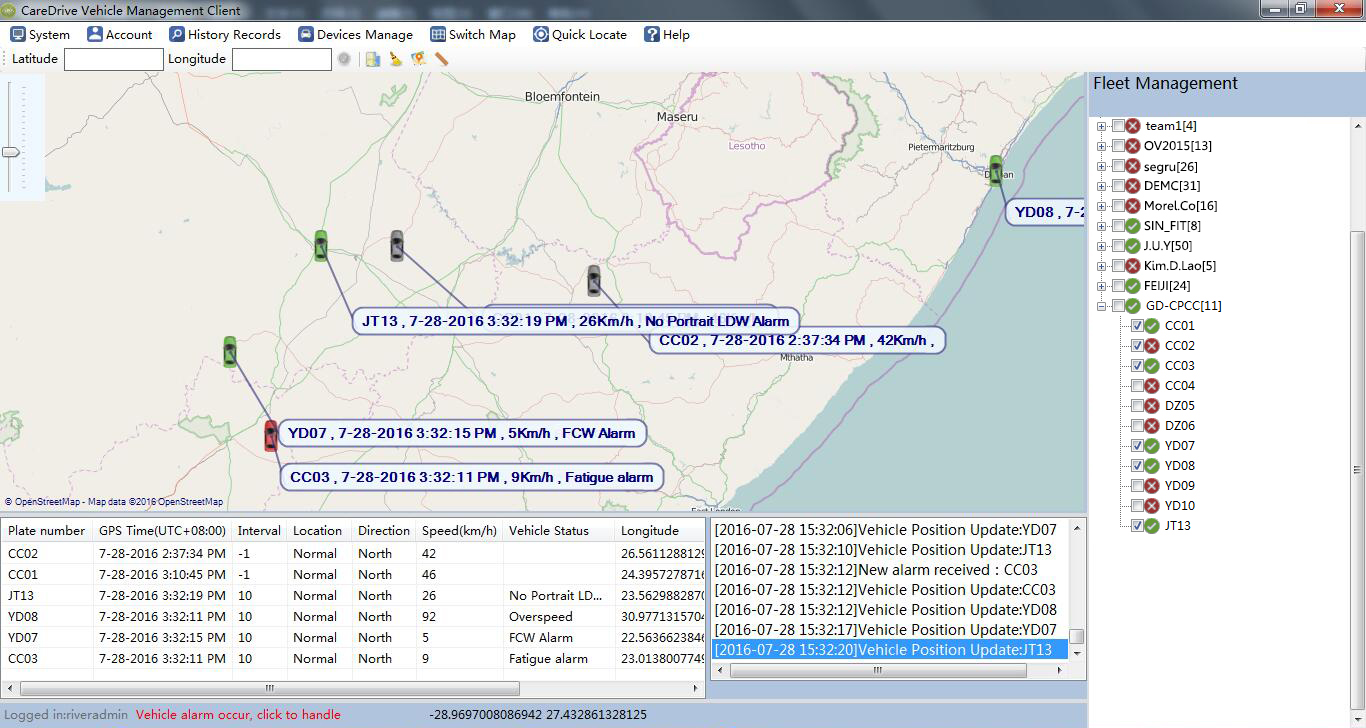Click the green online icon of J.U.Y[50]
This screenshot has width=1366, height=728.
[1133, 246]
